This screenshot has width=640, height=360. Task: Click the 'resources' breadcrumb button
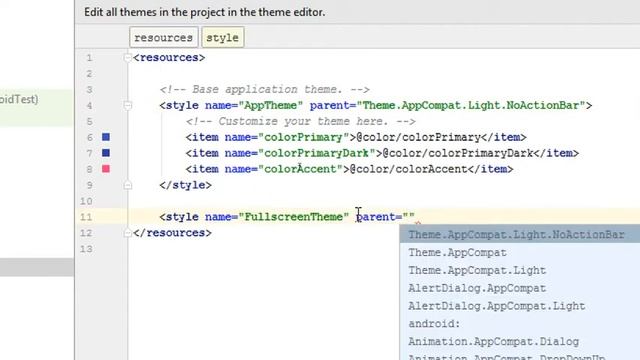coord(164,38)
